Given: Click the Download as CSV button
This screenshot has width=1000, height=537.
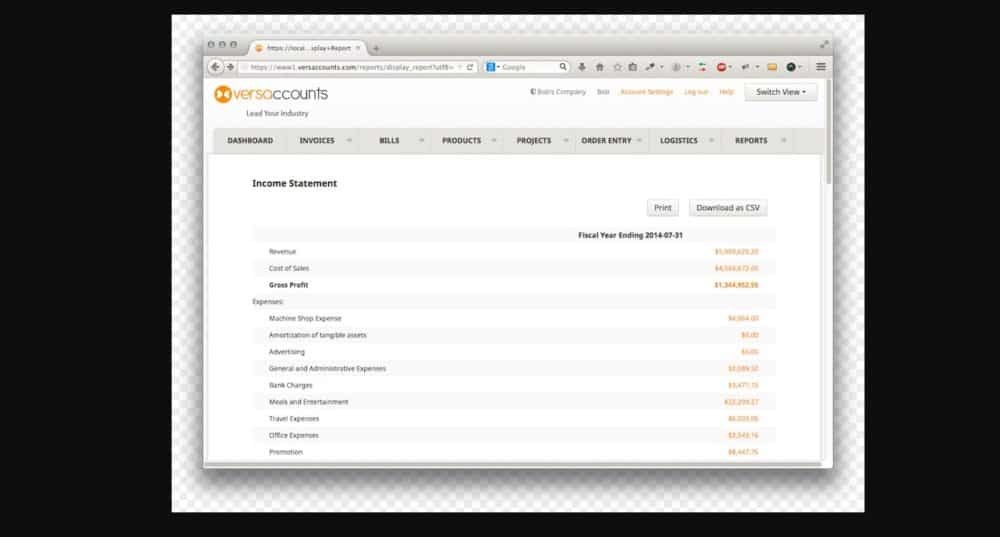Looking at the screenshot, I should click(x=728, y=208).
